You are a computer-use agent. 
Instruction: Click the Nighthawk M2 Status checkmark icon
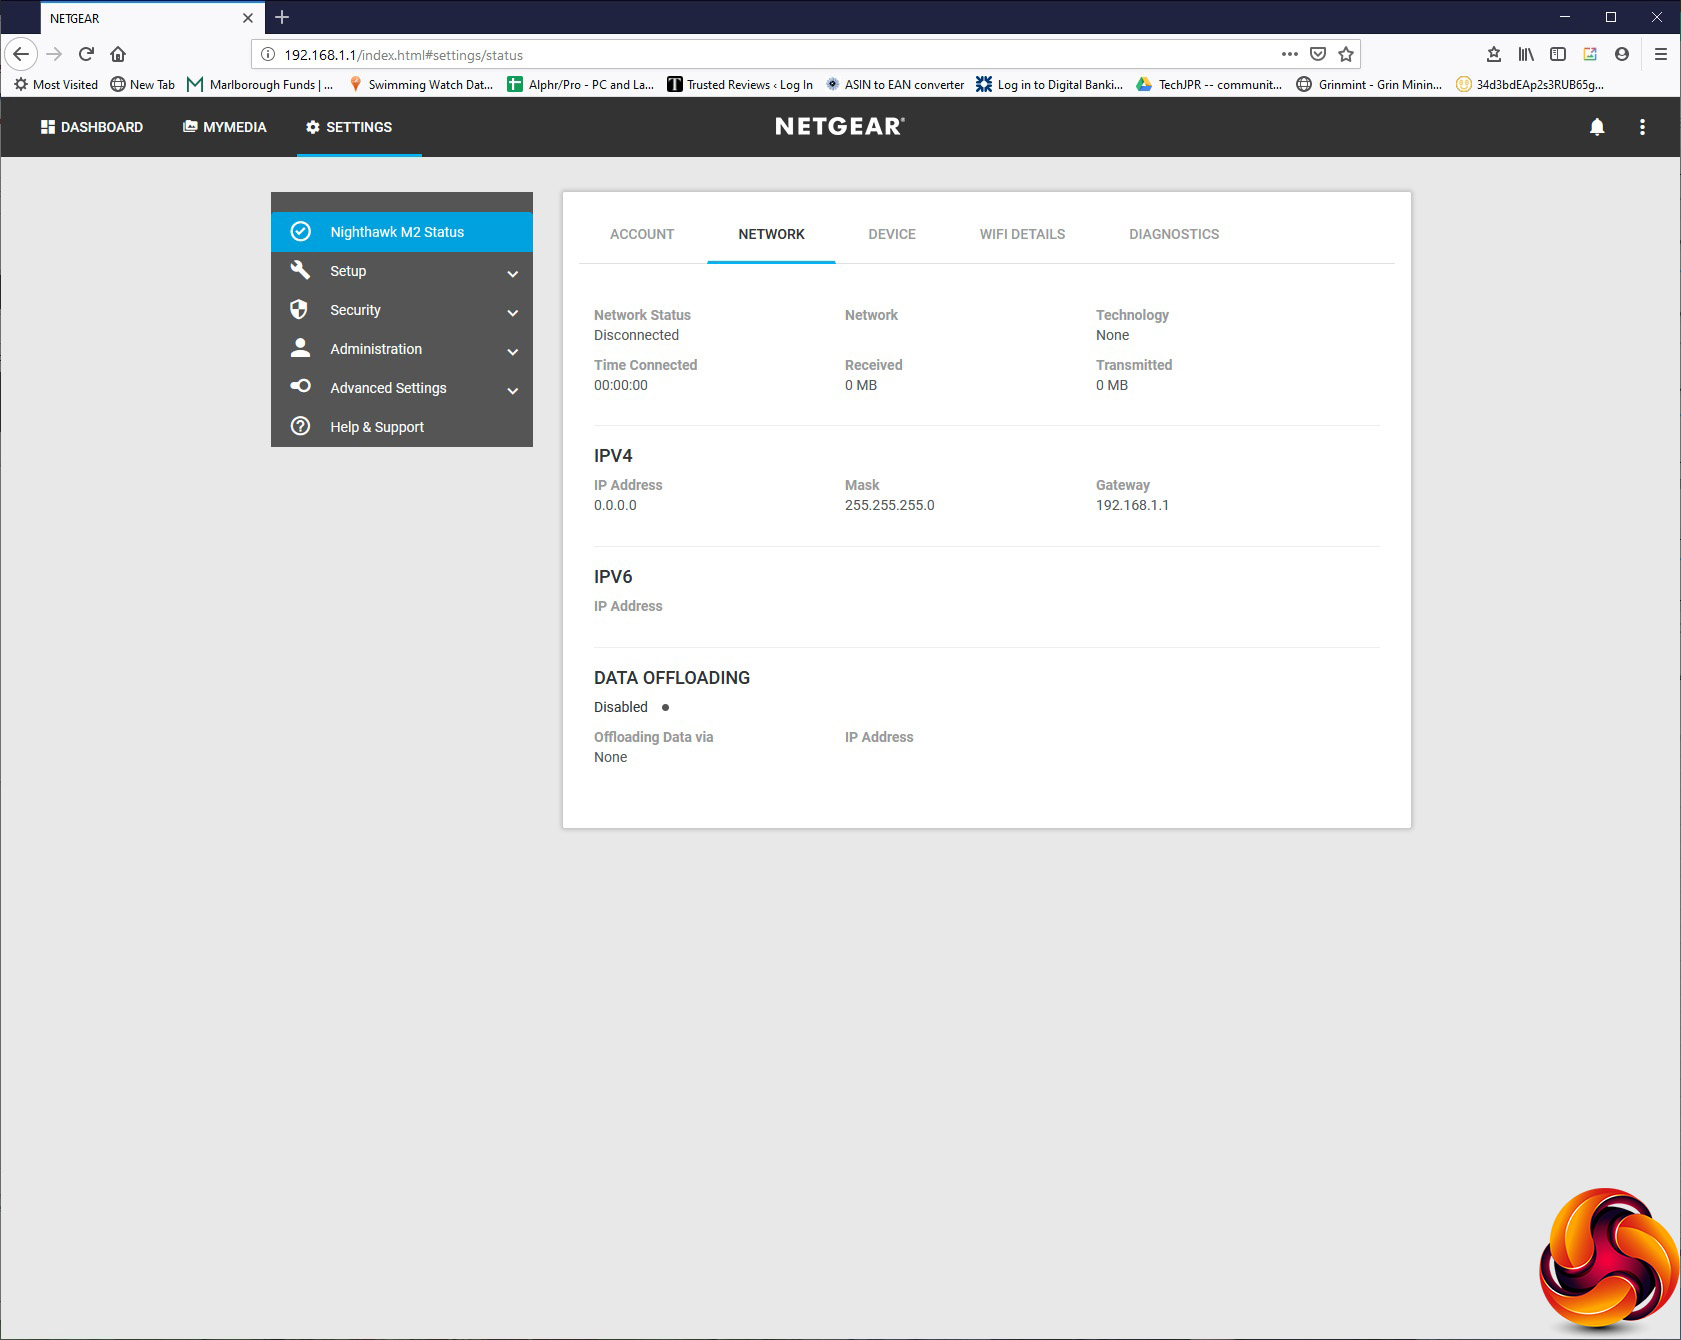300,232
